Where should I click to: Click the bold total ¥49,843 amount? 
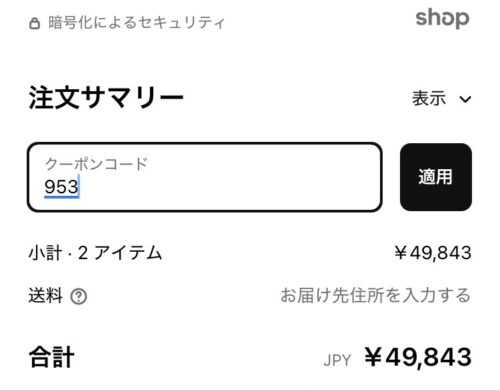pos(418,357)
